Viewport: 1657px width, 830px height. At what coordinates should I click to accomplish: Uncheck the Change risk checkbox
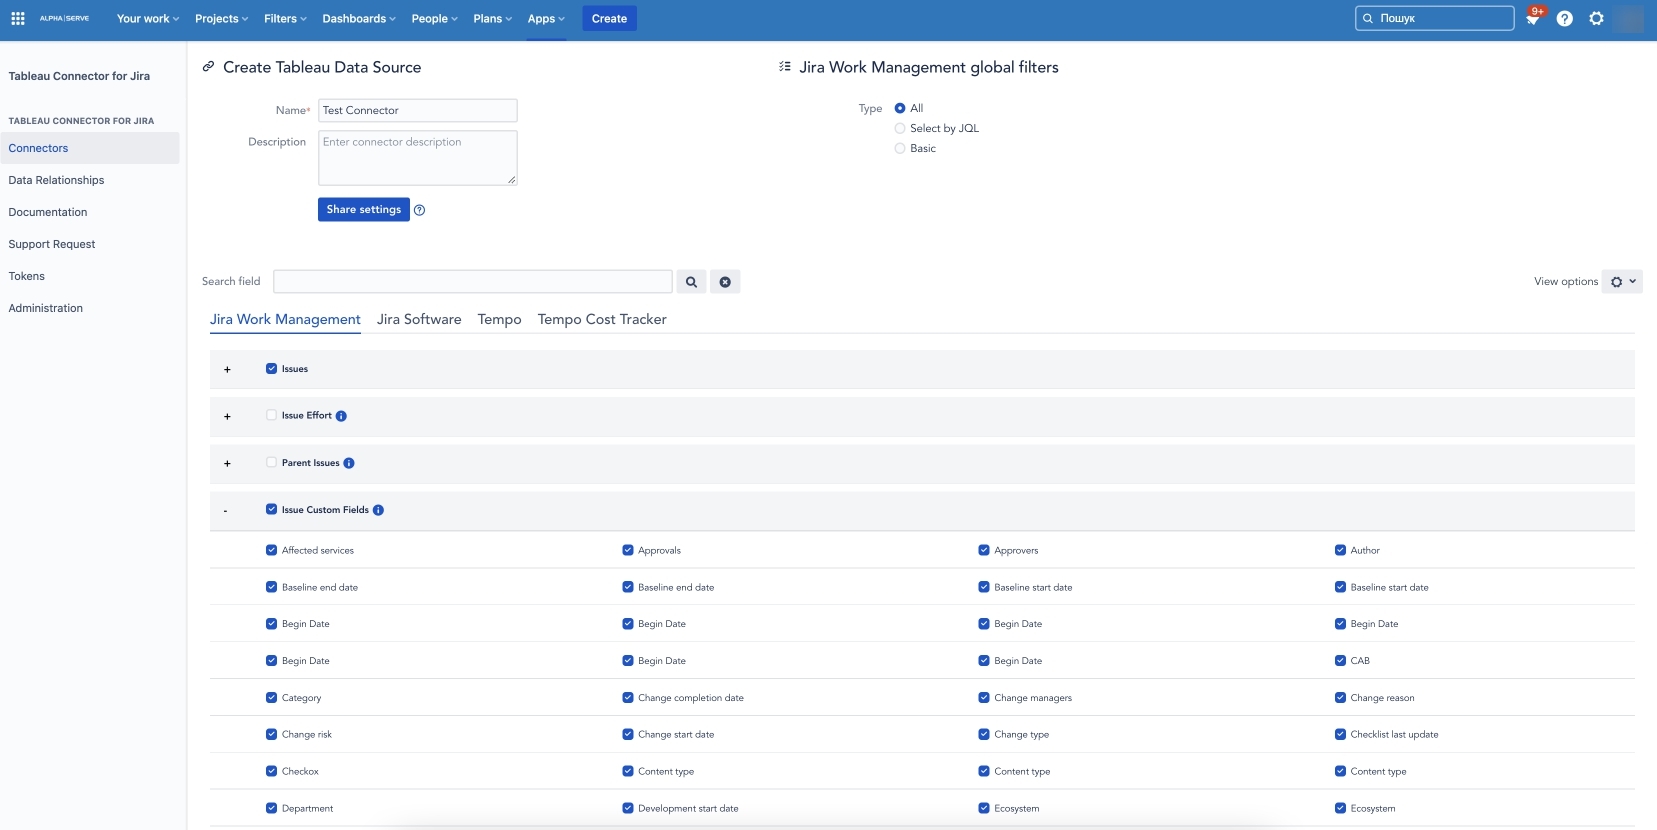pos(271,734)
